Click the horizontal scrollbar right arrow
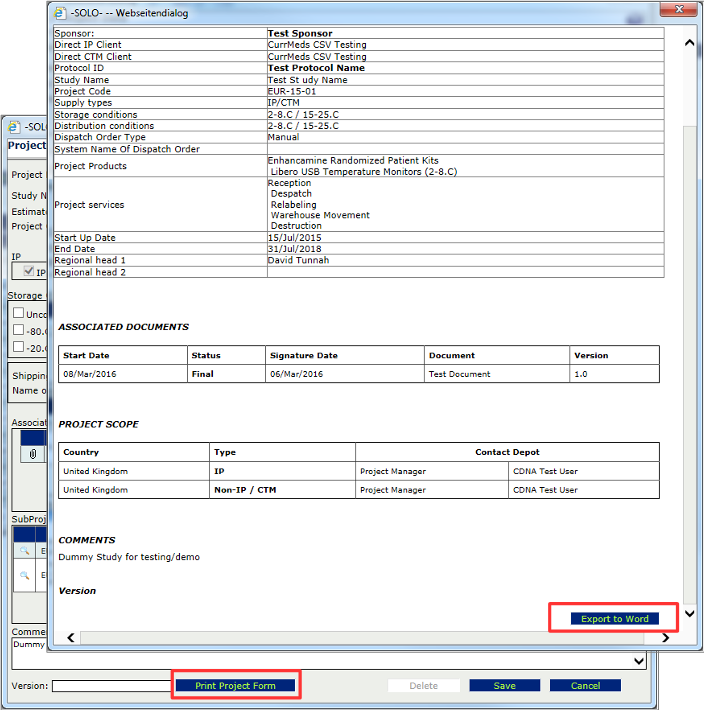 (x=665, y=638)
